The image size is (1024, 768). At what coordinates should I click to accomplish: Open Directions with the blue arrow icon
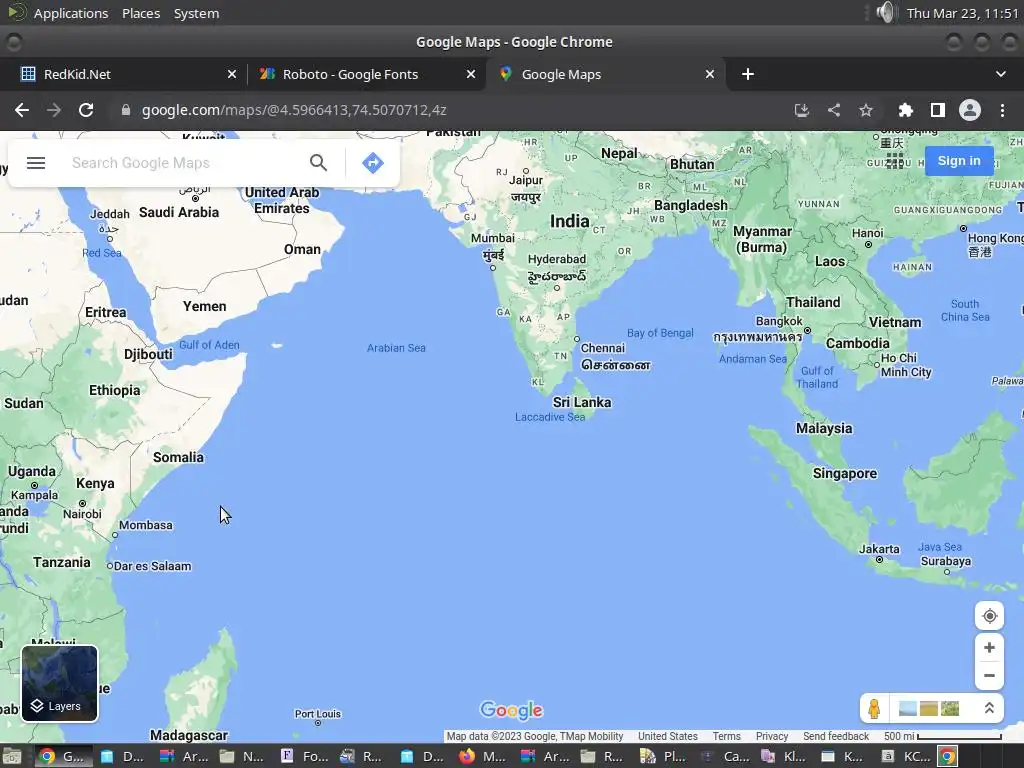coord(372,163)
